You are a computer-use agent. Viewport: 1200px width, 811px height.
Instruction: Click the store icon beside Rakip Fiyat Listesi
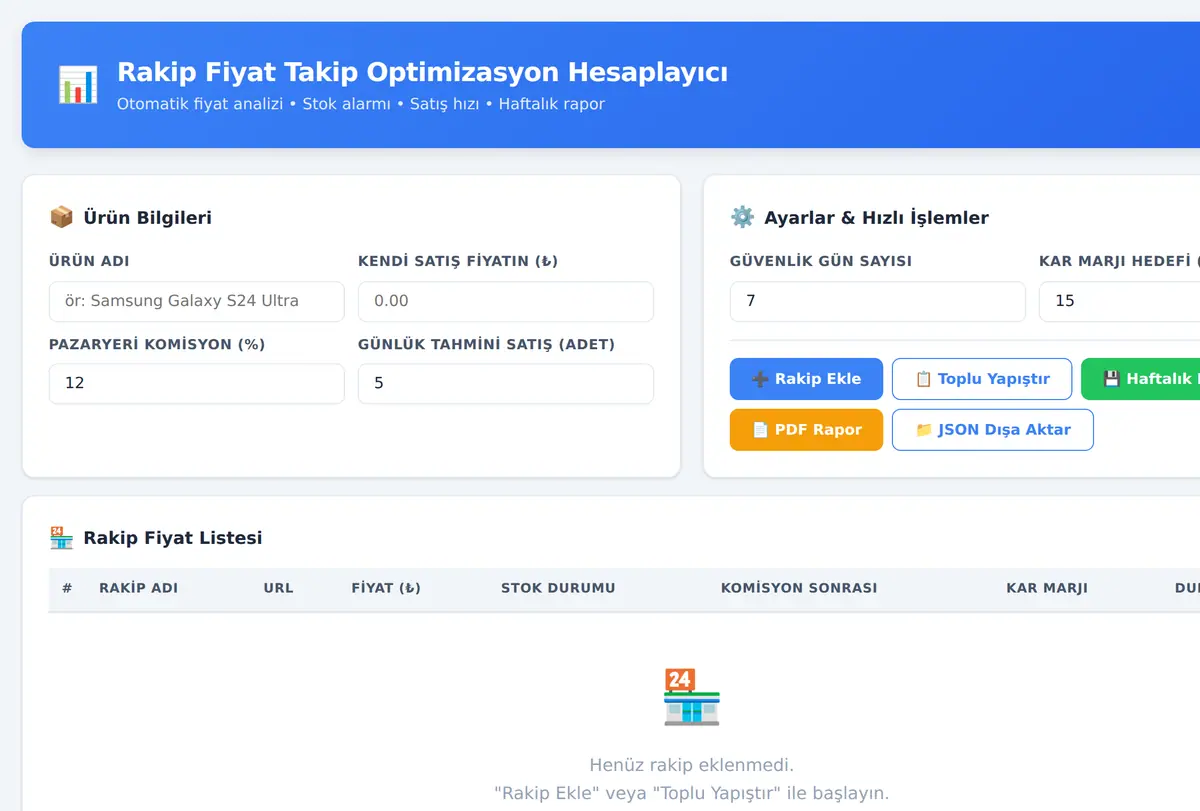(61, 537)
